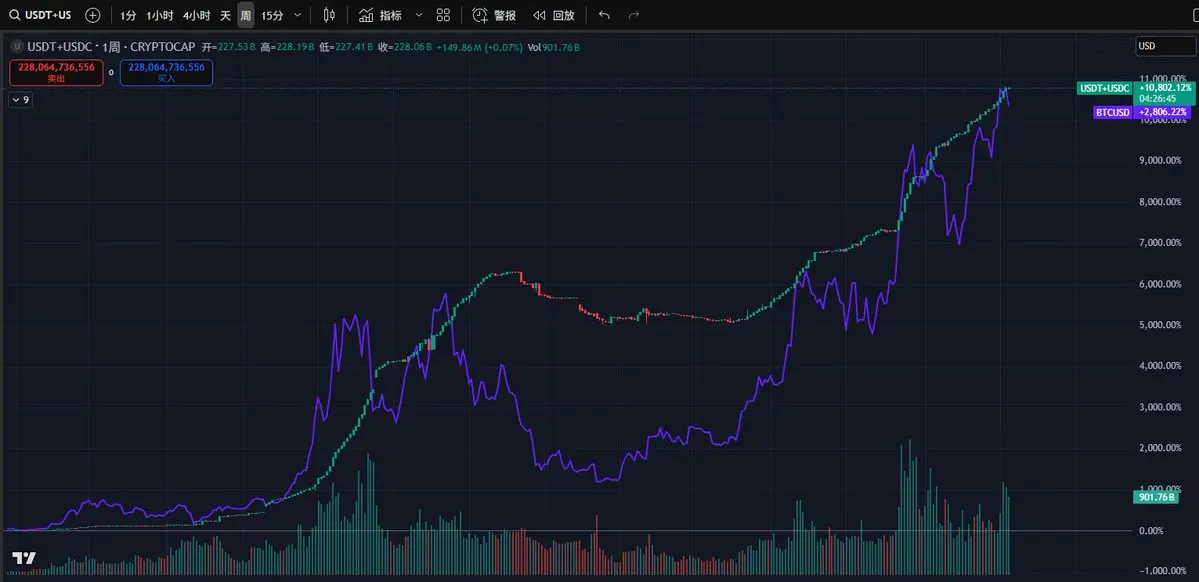Switch to the 天 daily timeframe
Viewport: 1199px width, 582px height.
point(226,15)
